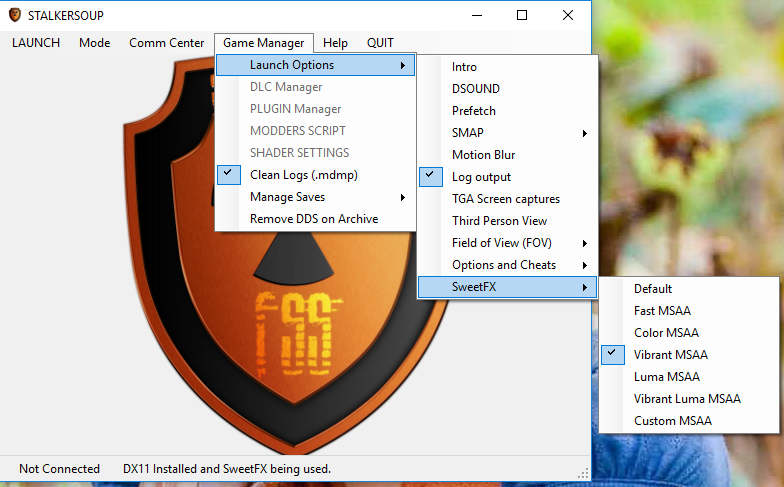The image size is (784, 487).
Task: Click the Not Connected status text
Action: (60, 469)
